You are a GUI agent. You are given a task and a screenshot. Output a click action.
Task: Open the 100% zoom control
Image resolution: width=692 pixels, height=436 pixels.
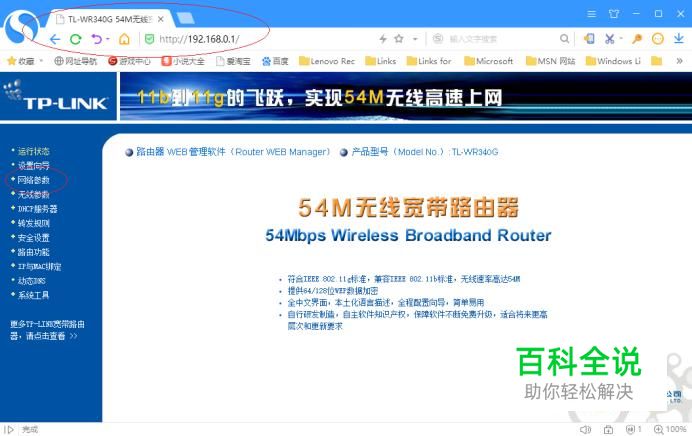coord(670,429)
